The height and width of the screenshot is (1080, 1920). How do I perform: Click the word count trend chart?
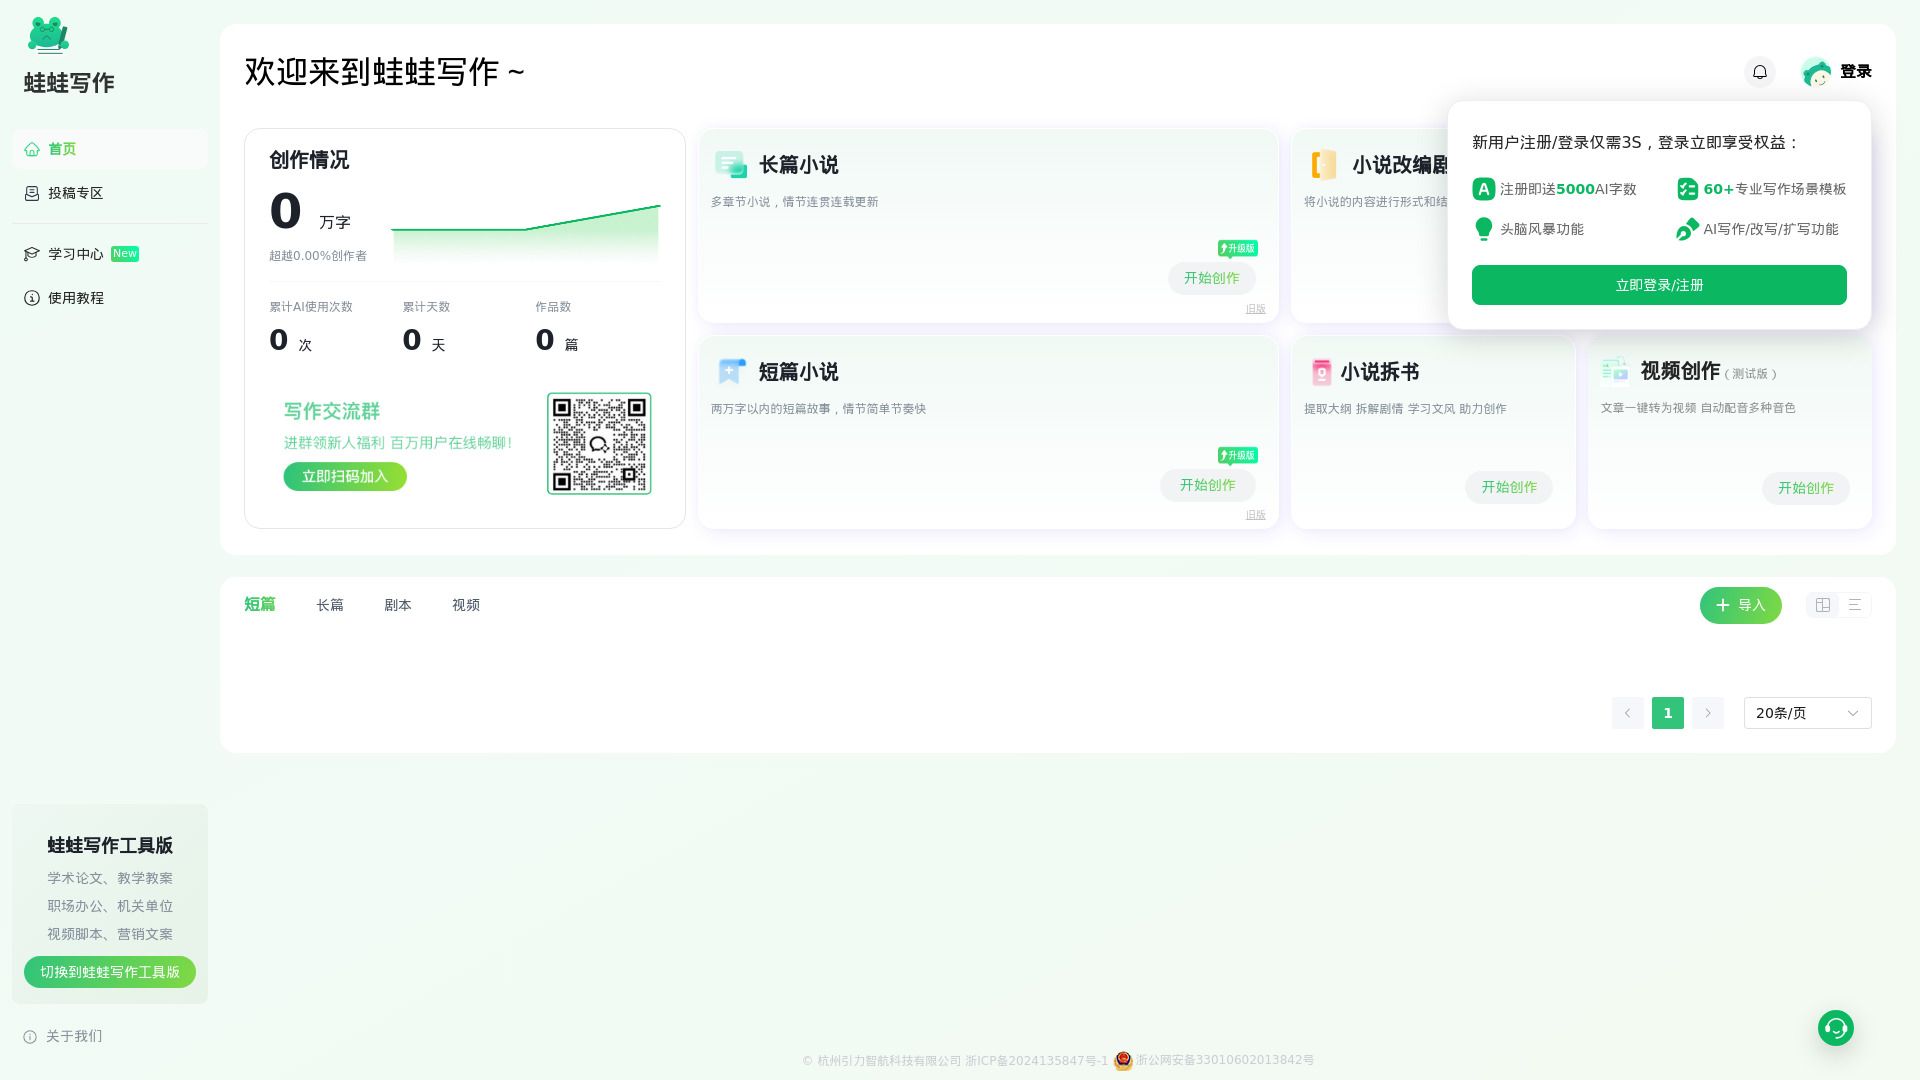(x=527, y=230)
